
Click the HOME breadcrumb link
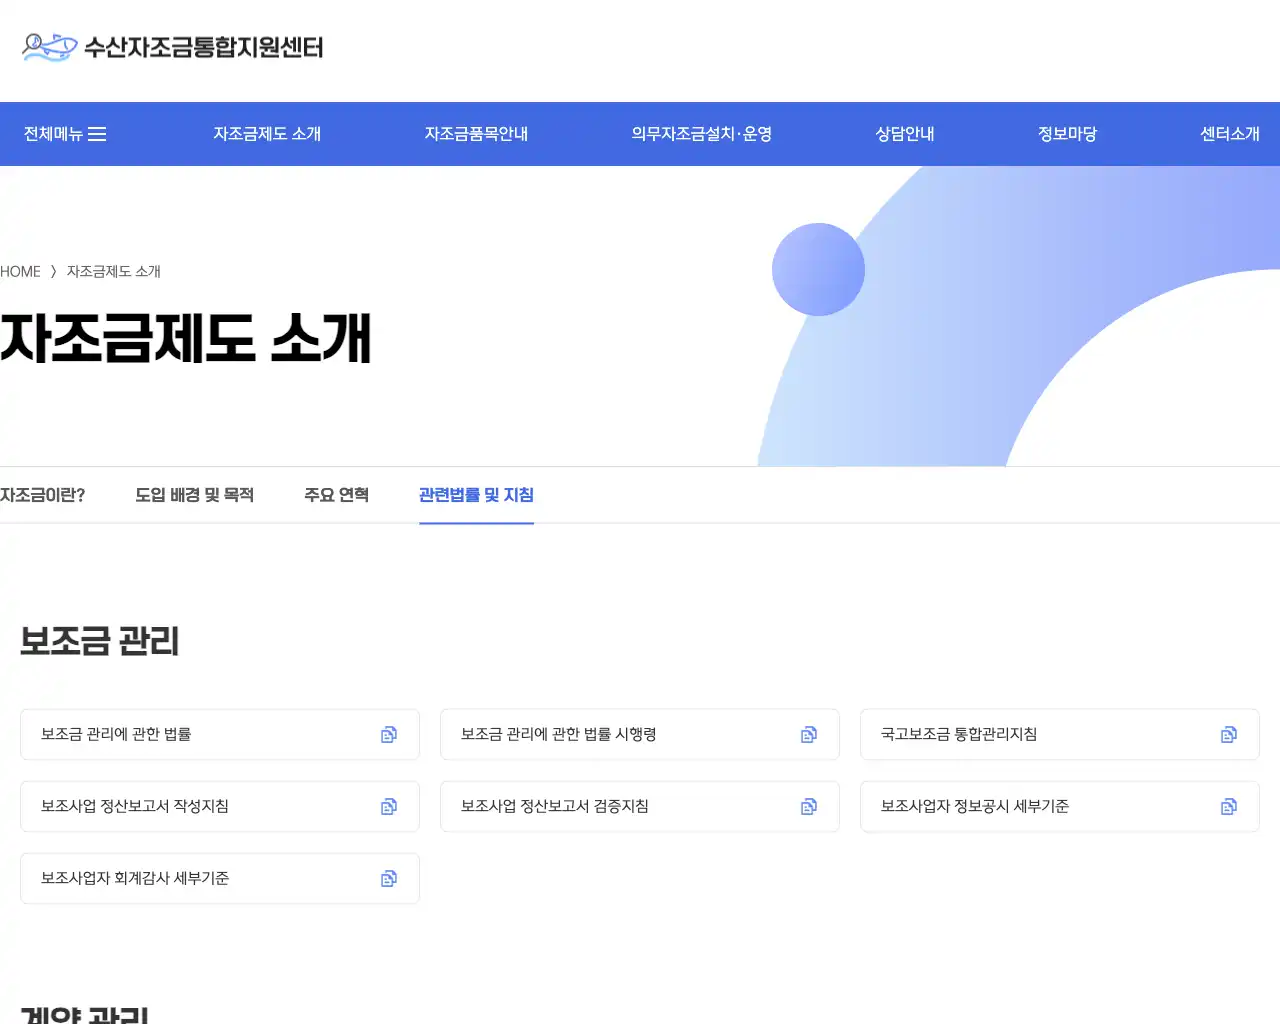20,271
